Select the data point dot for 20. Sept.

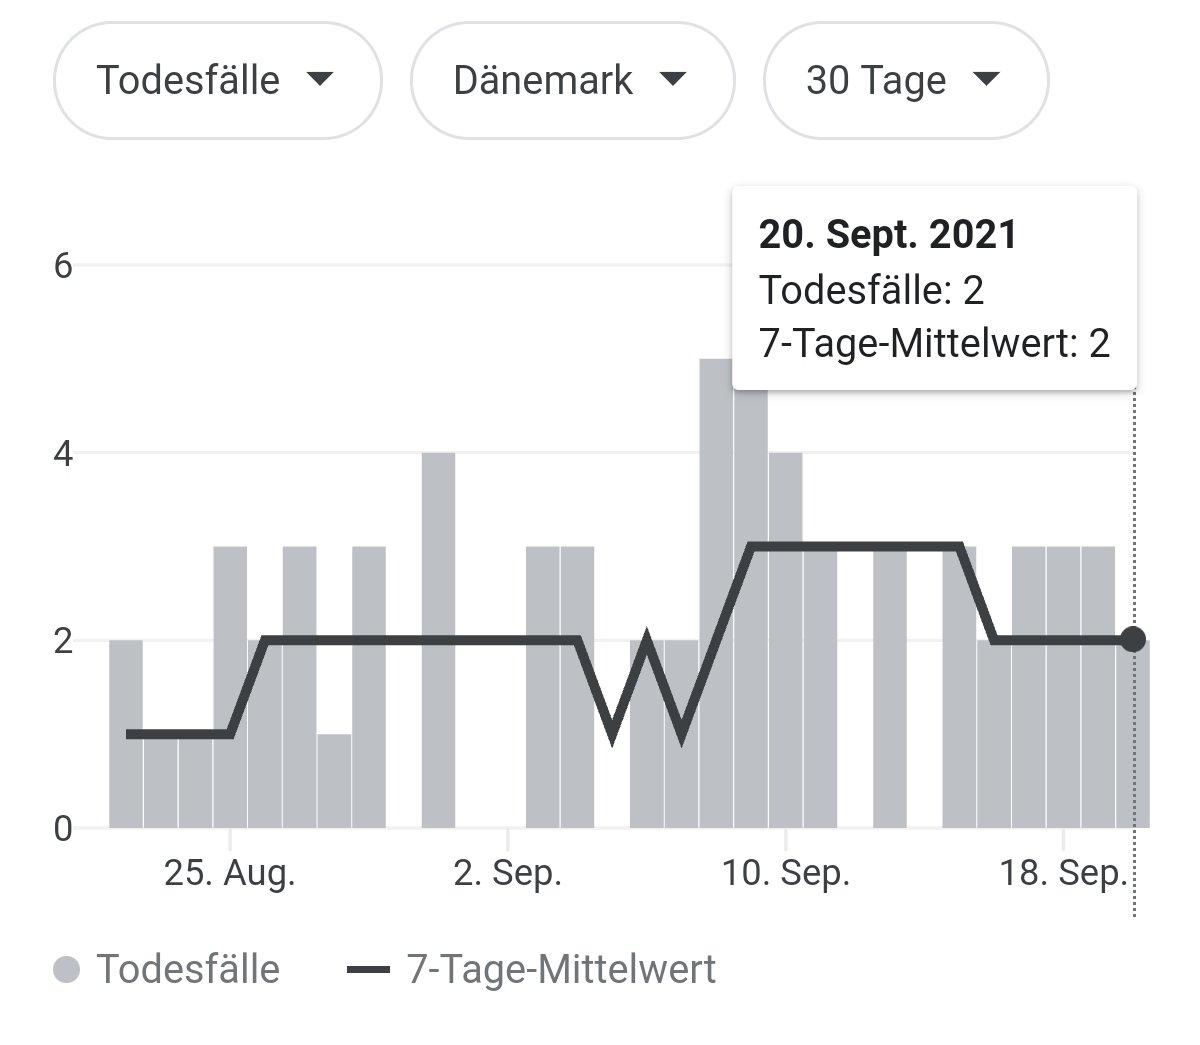point(1132,639)
